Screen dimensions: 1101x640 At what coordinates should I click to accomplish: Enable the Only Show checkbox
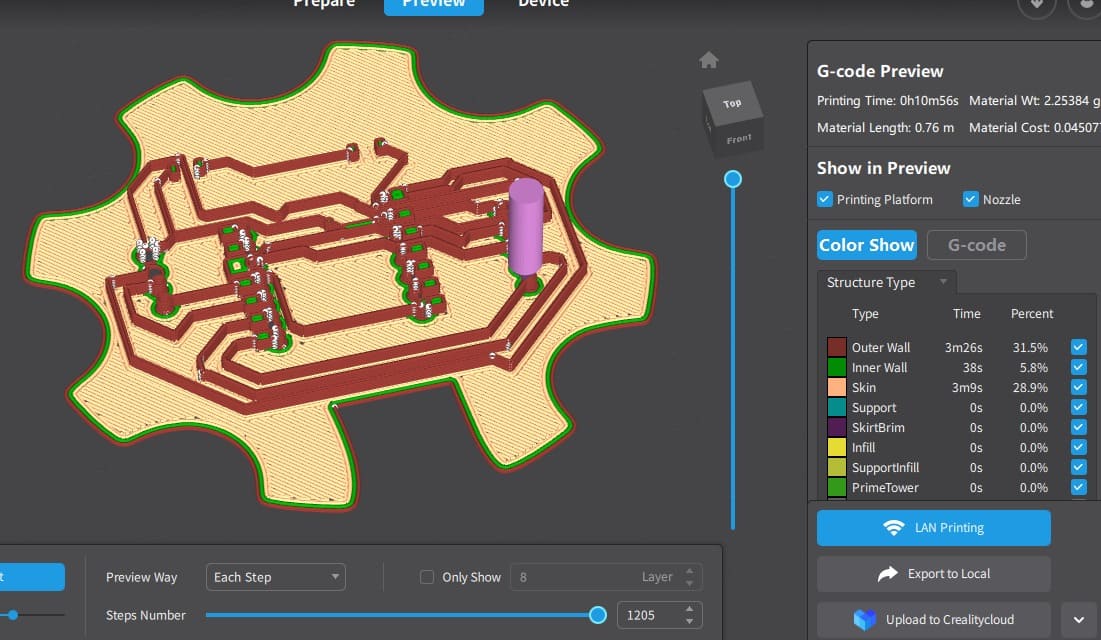[x=426, y=577]
